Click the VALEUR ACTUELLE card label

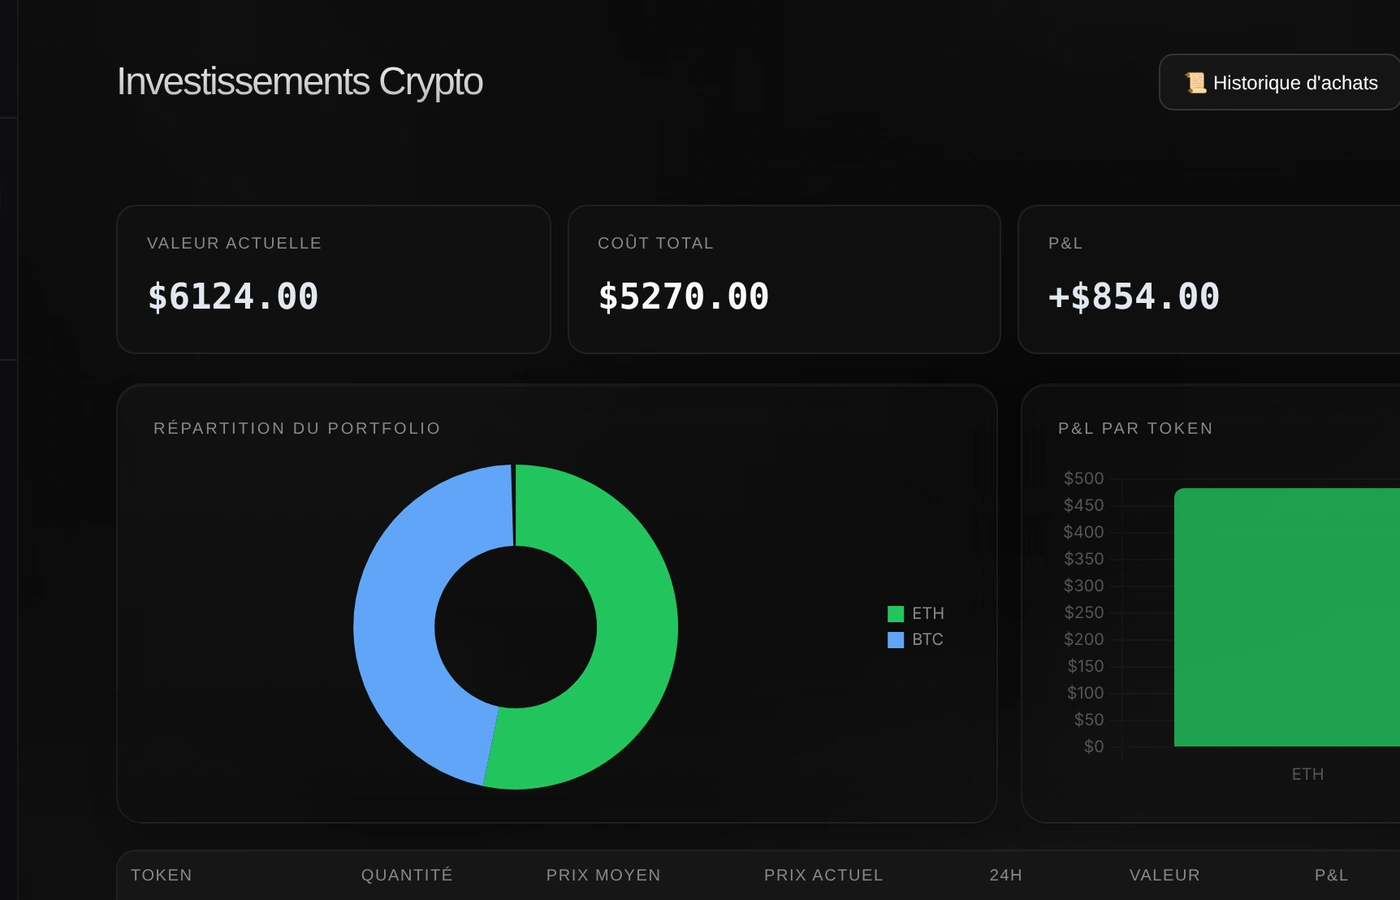[235, 243]
